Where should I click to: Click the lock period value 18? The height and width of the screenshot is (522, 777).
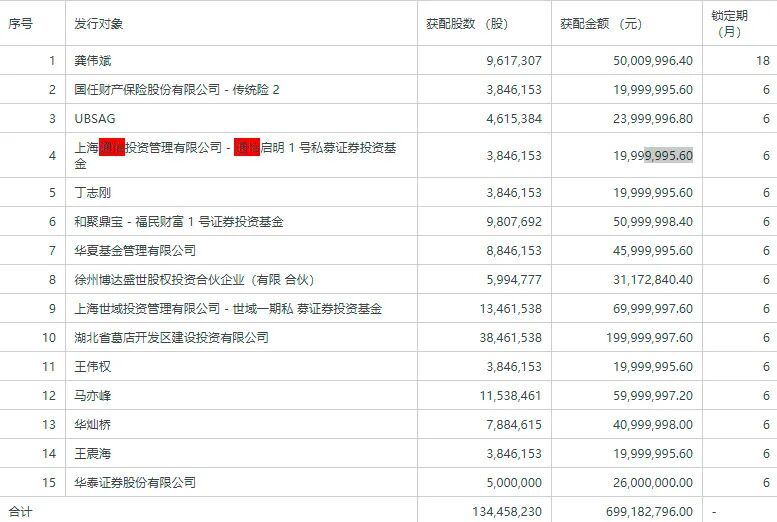tap(763, 60)
